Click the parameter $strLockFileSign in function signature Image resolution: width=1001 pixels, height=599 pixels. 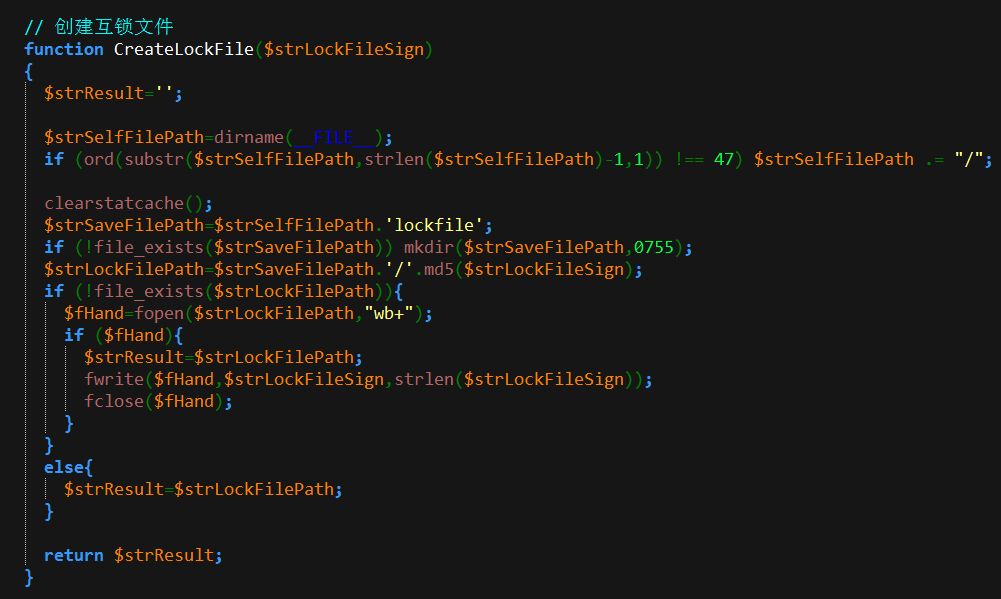point(344,49)
